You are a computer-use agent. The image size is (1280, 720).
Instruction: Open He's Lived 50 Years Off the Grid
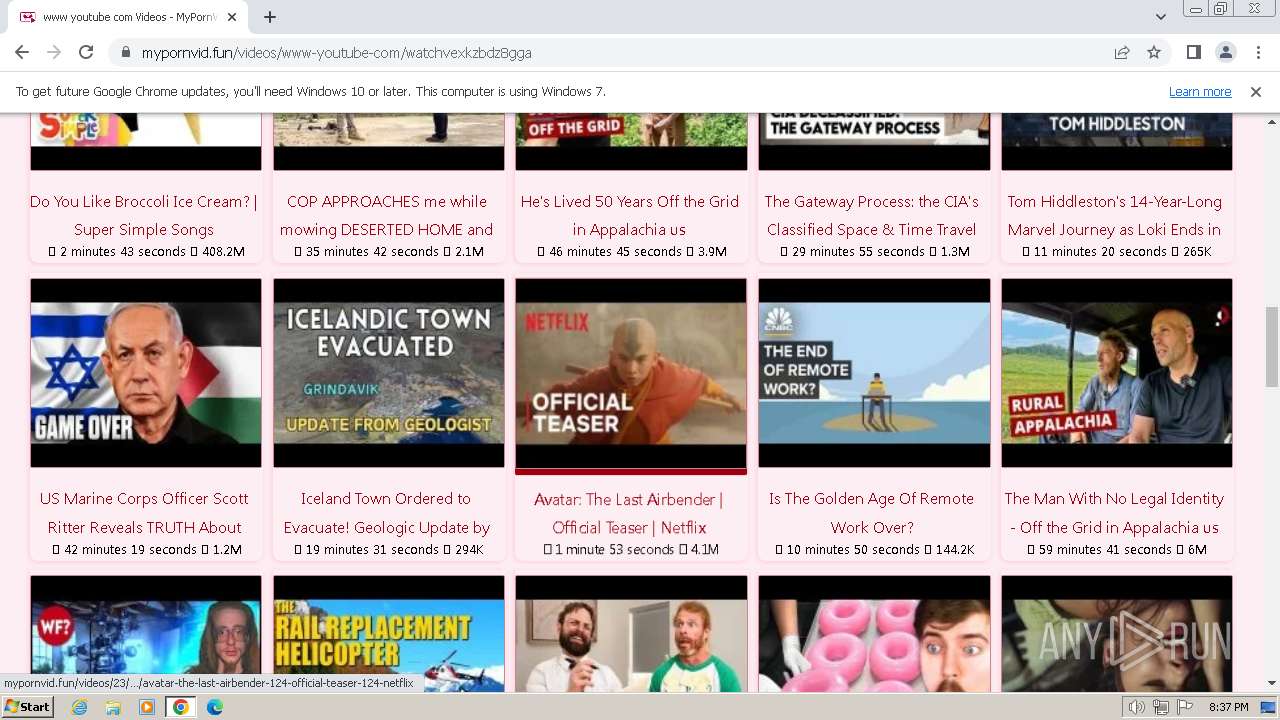[x=629, y=215]
